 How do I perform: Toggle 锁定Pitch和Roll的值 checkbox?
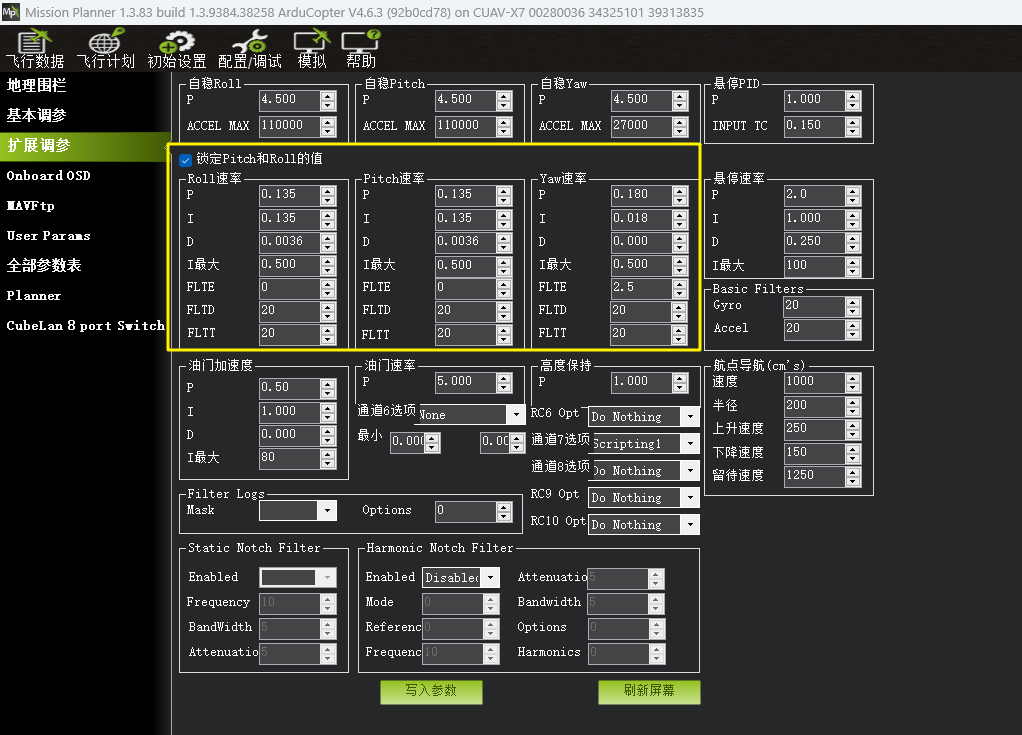pyautogui.click(x=185, y=159)
